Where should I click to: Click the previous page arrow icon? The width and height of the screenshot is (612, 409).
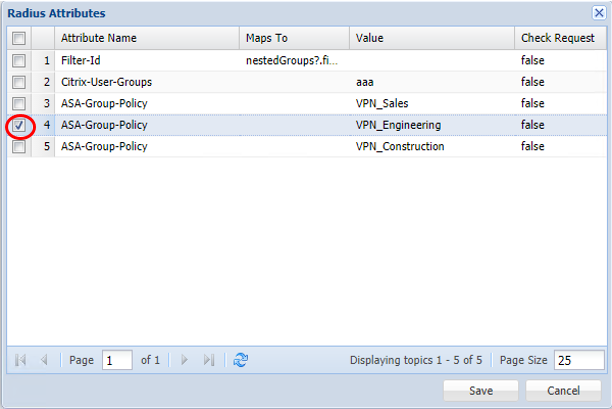pos(44,360)
